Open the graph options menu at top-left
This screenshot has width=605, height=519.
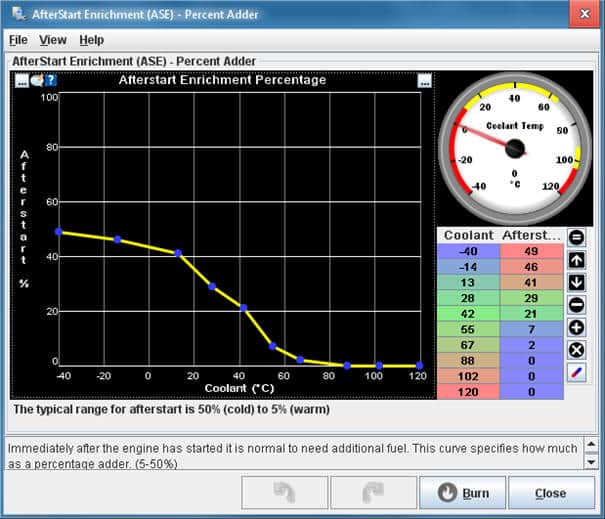point(22,81)
